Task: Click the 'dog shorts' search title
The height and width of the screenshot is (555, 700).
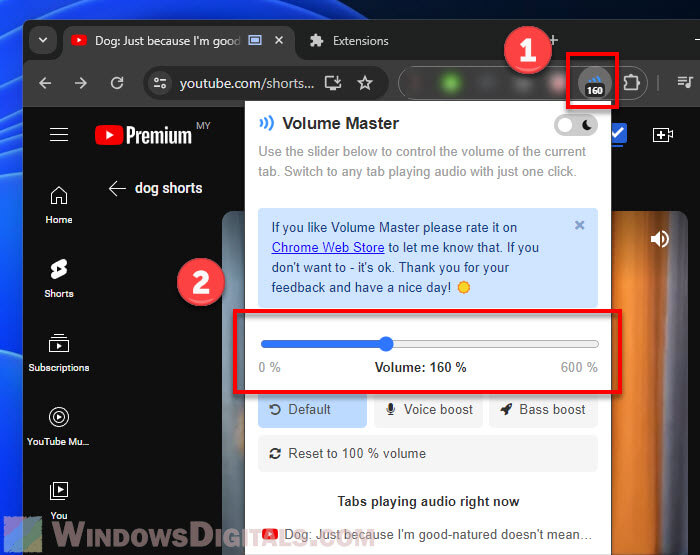Action: [168, 188]
